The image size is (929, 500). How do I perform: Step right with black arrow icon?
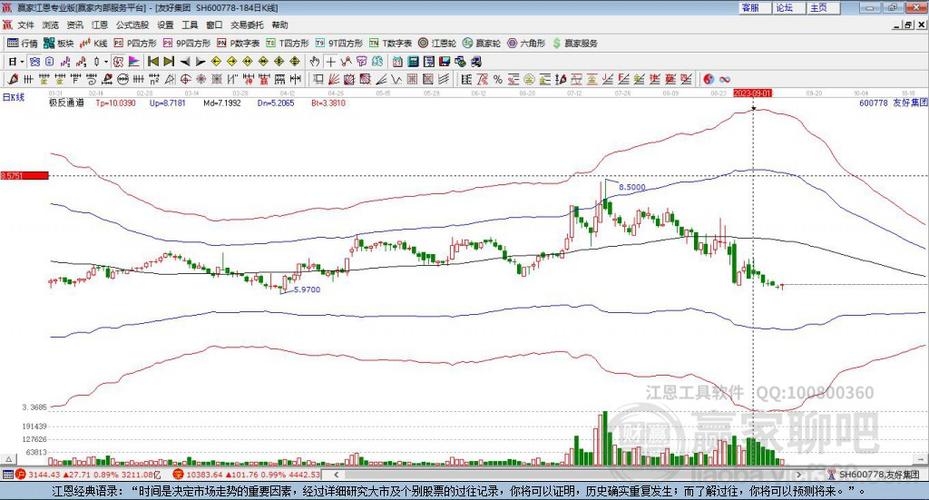200,62
